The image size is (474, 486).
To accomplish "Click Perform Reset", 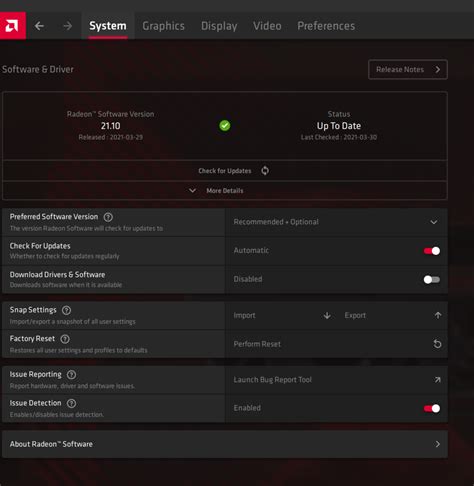I will [336, 344].
